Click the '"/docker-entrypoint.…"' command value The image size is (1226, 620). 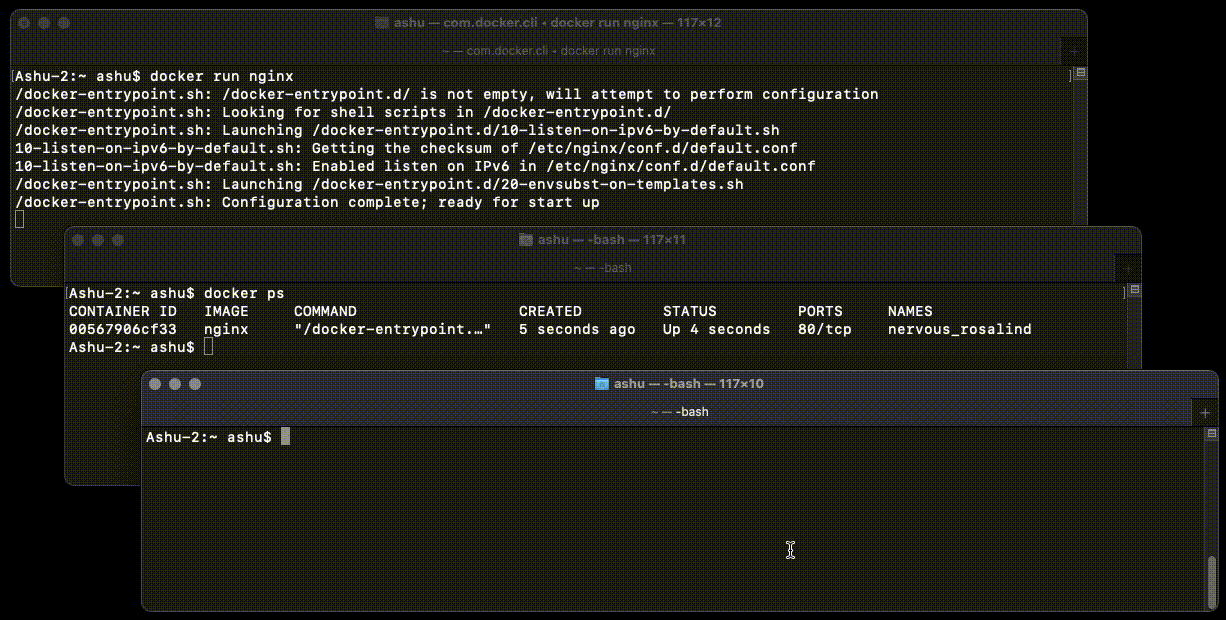393,329
